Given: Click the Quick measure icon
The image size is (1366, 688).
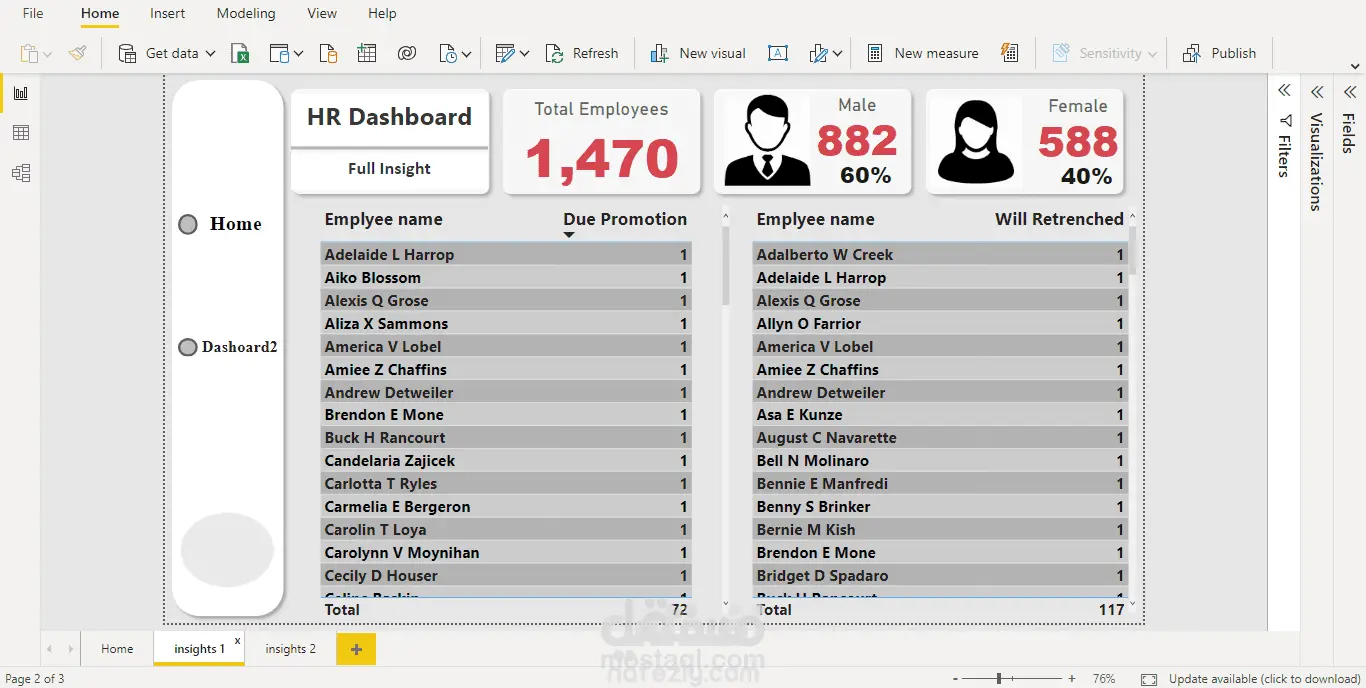Looking at the screenshot, I should pyautogui.click(x=1009, y=54).
